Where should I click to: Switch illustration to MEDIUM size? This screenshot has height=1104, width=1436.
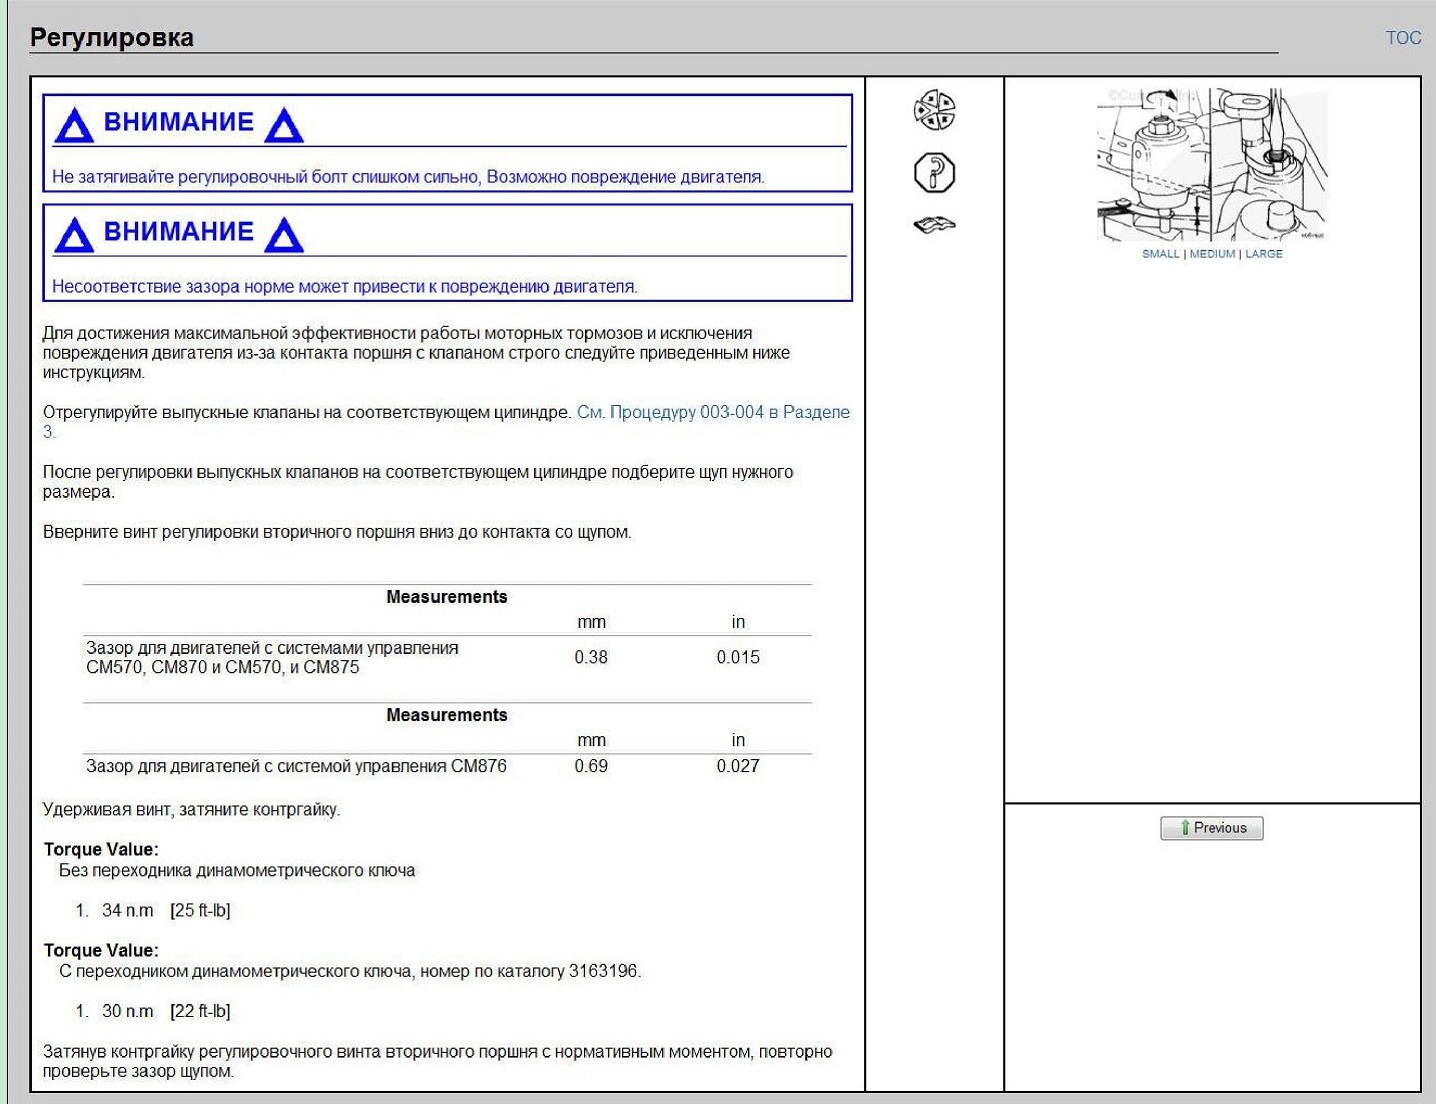(x=1212, y=254)
